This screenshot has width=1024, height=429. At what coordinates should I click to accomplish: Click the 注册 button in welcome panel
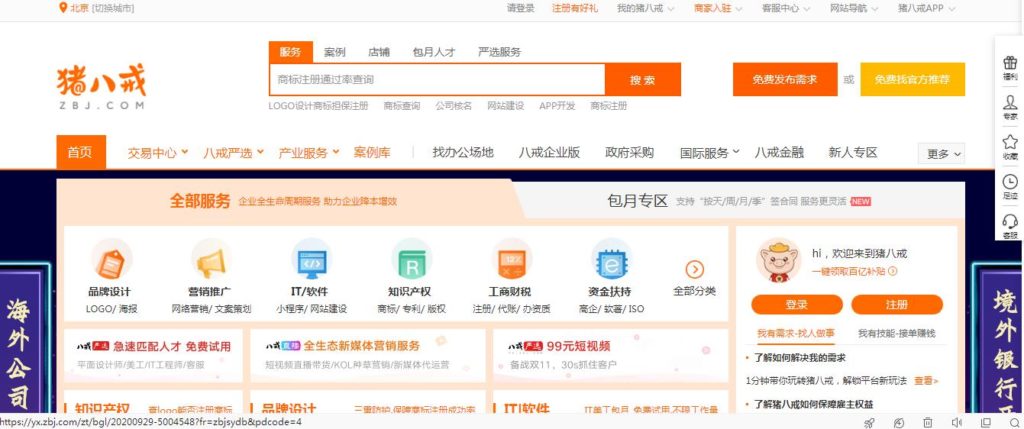[897, 304]
